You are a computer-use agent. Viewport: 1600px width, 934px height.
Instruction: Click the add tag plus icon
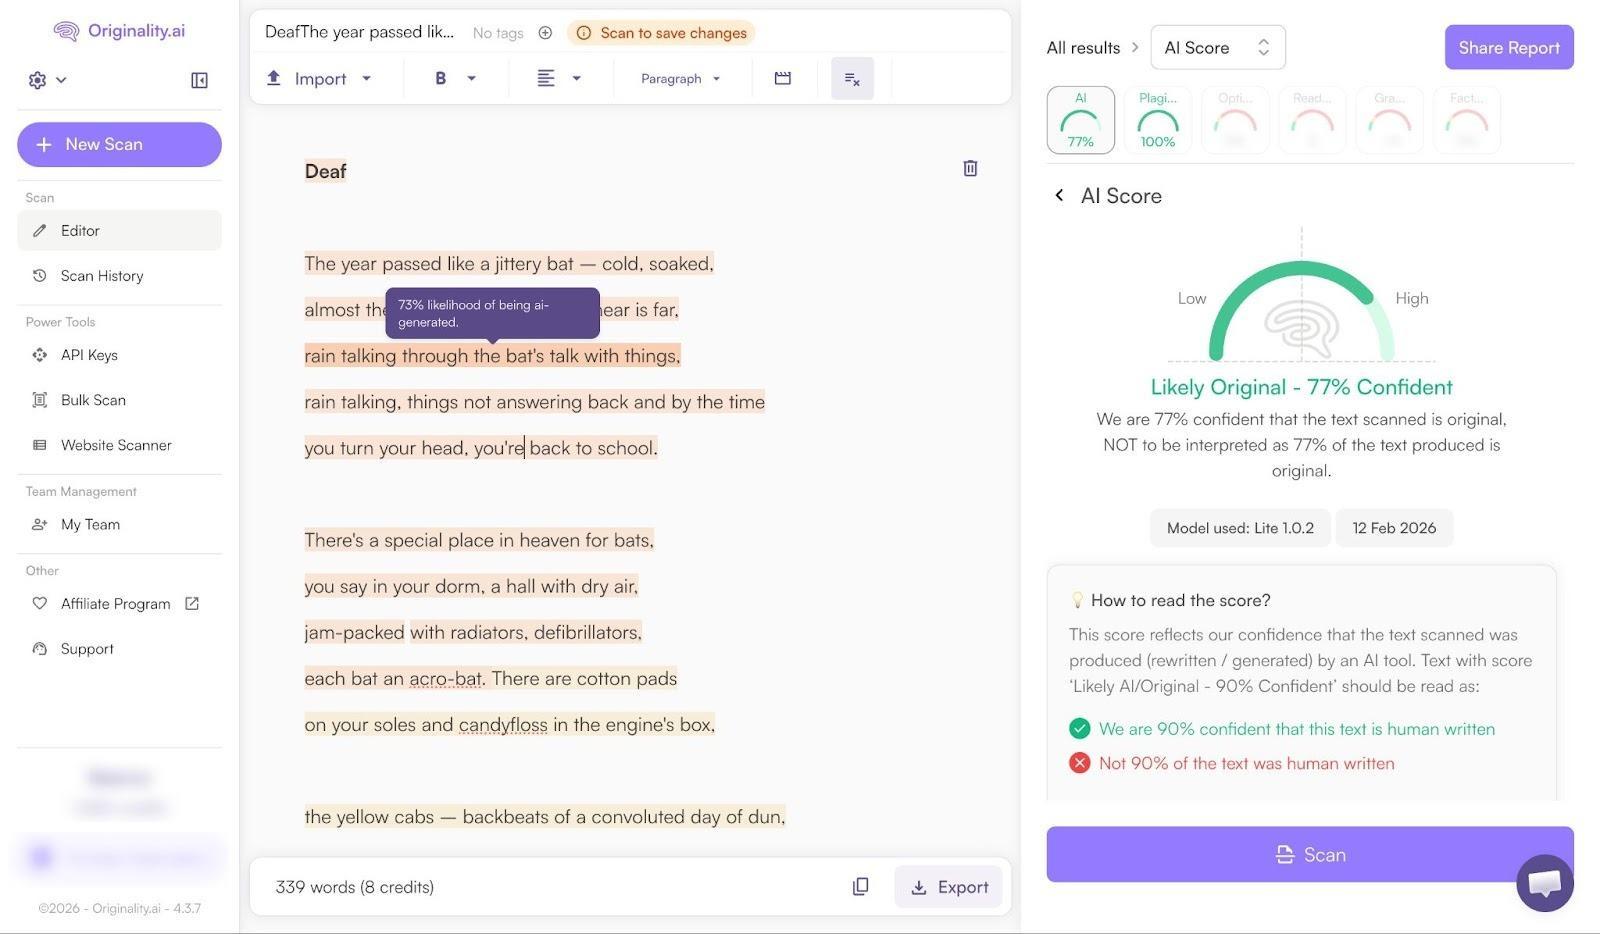(x=545, y=33)
